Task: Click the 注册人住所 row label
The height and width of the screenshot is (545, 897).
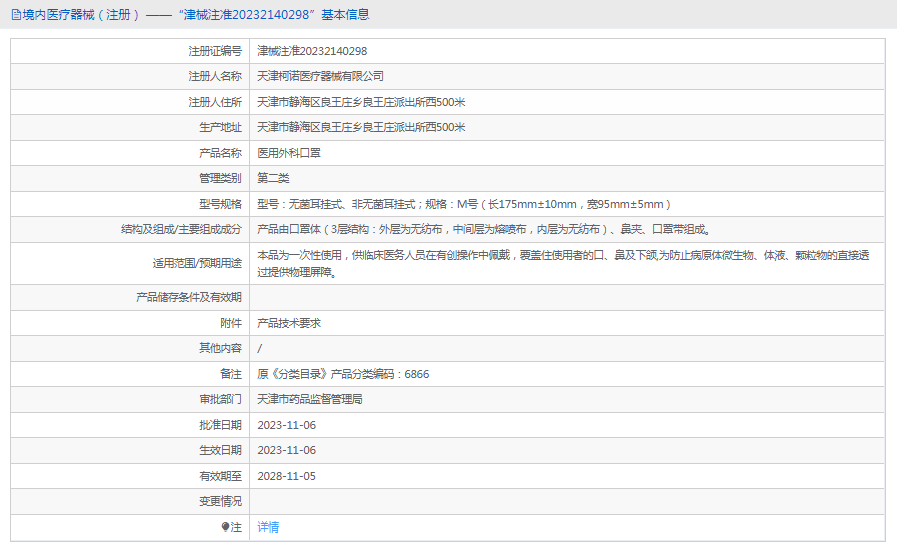Action: tap(215, 102)
